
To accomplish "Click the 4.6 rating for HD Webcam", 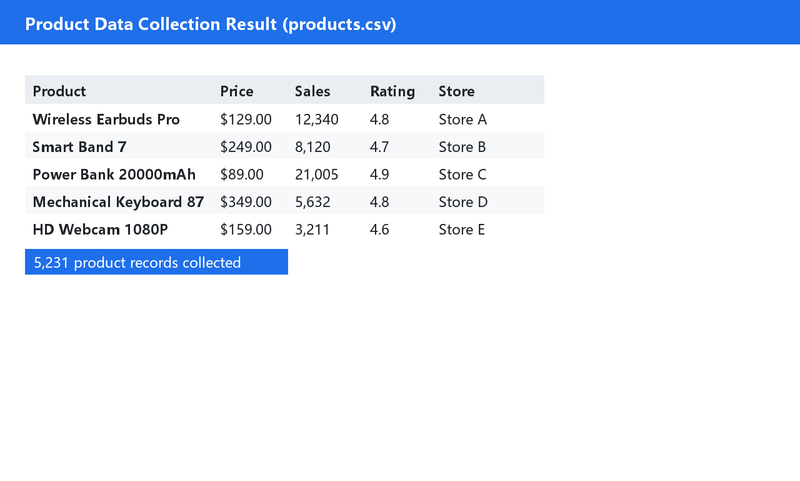I will (x=380, y=230).
